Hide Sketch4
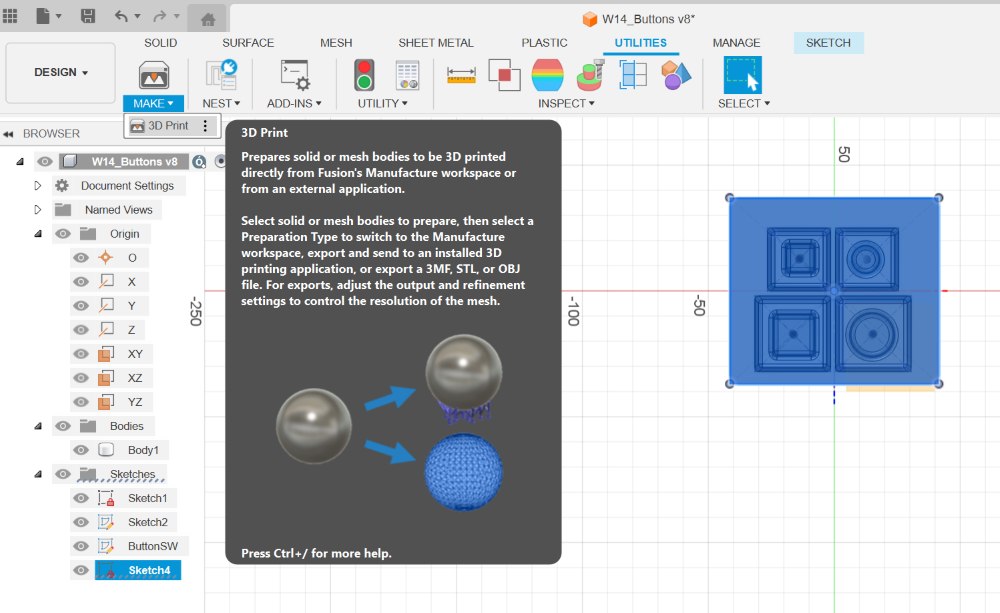Viewport: 1000px width, 613px height. click(81, 570)
